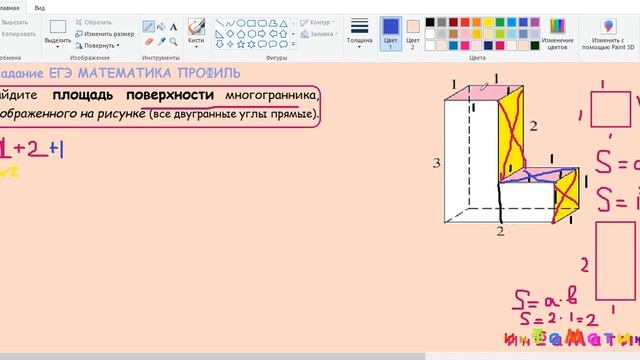Choose the right triangle shape

coord(220,34)
